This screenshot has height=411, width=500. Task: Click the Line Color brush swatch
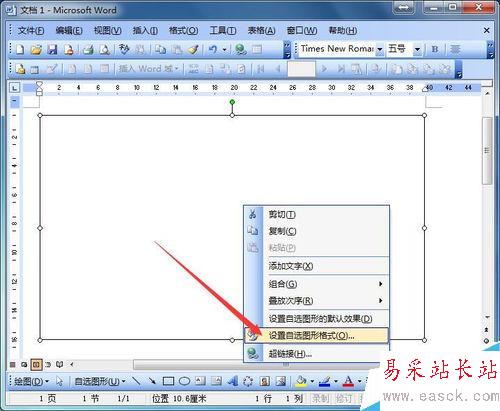pyautogui.click(x=325, y=381)
